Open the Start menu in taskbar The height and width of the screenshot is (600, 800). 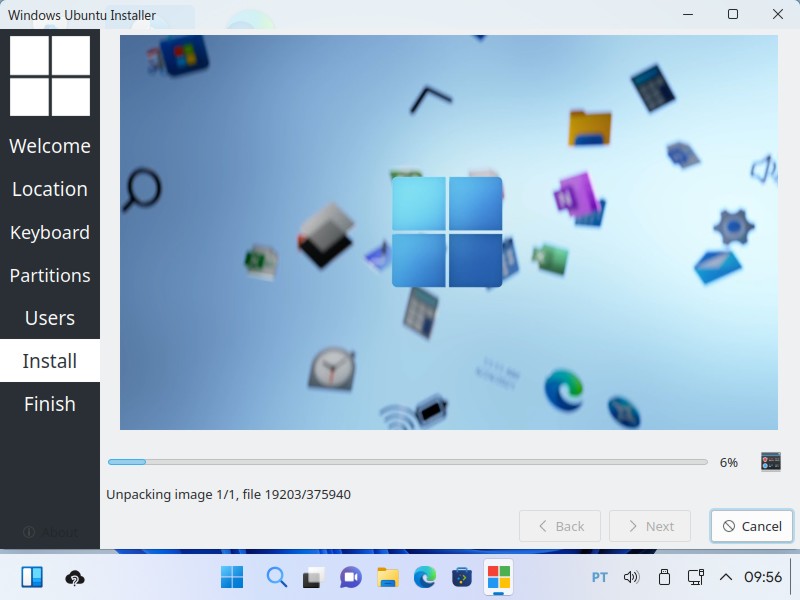[x=232, y=577]
